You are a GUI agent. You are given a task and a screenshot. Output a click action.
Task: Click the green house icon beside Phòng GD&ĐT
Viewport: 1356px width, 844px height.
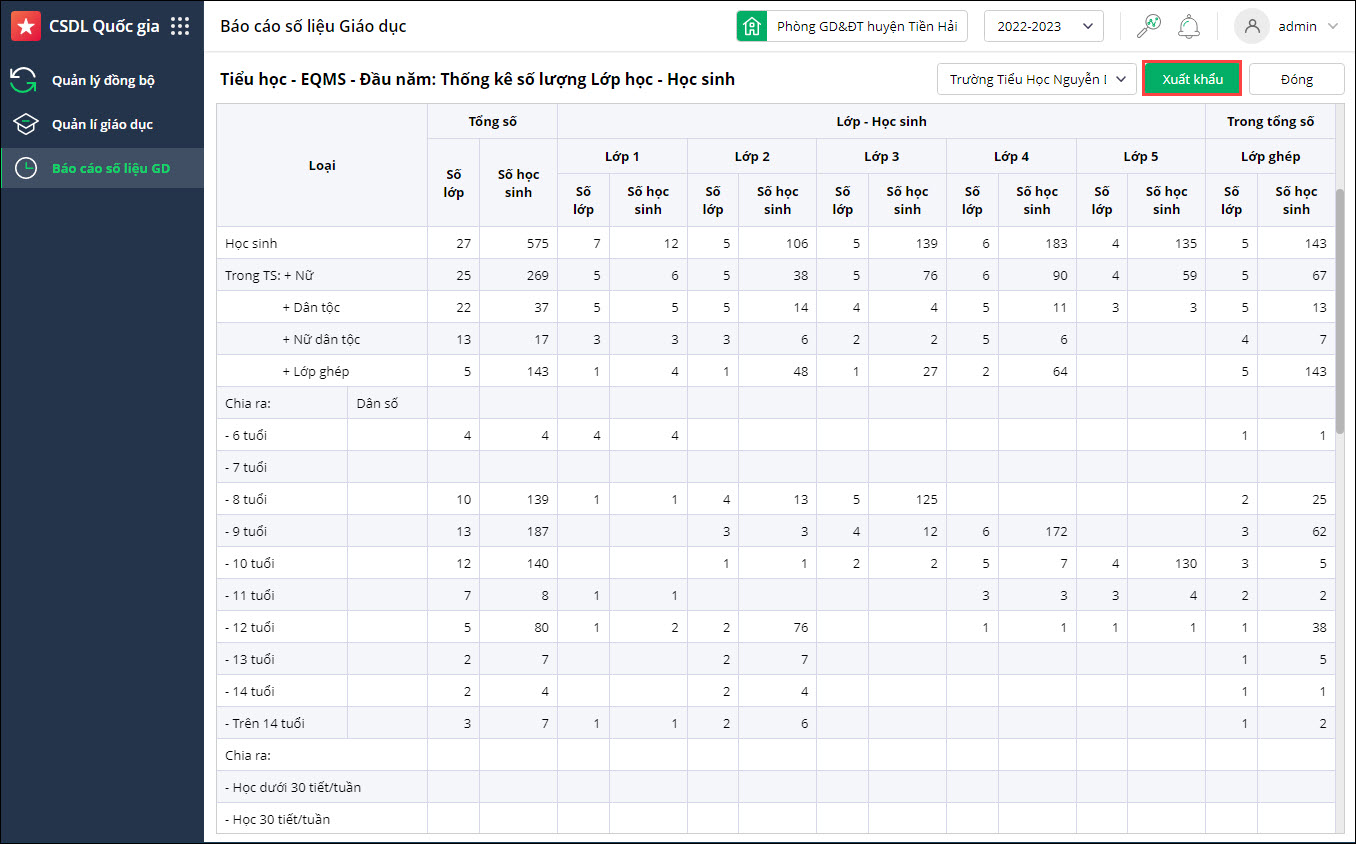(x=751, y=26)
